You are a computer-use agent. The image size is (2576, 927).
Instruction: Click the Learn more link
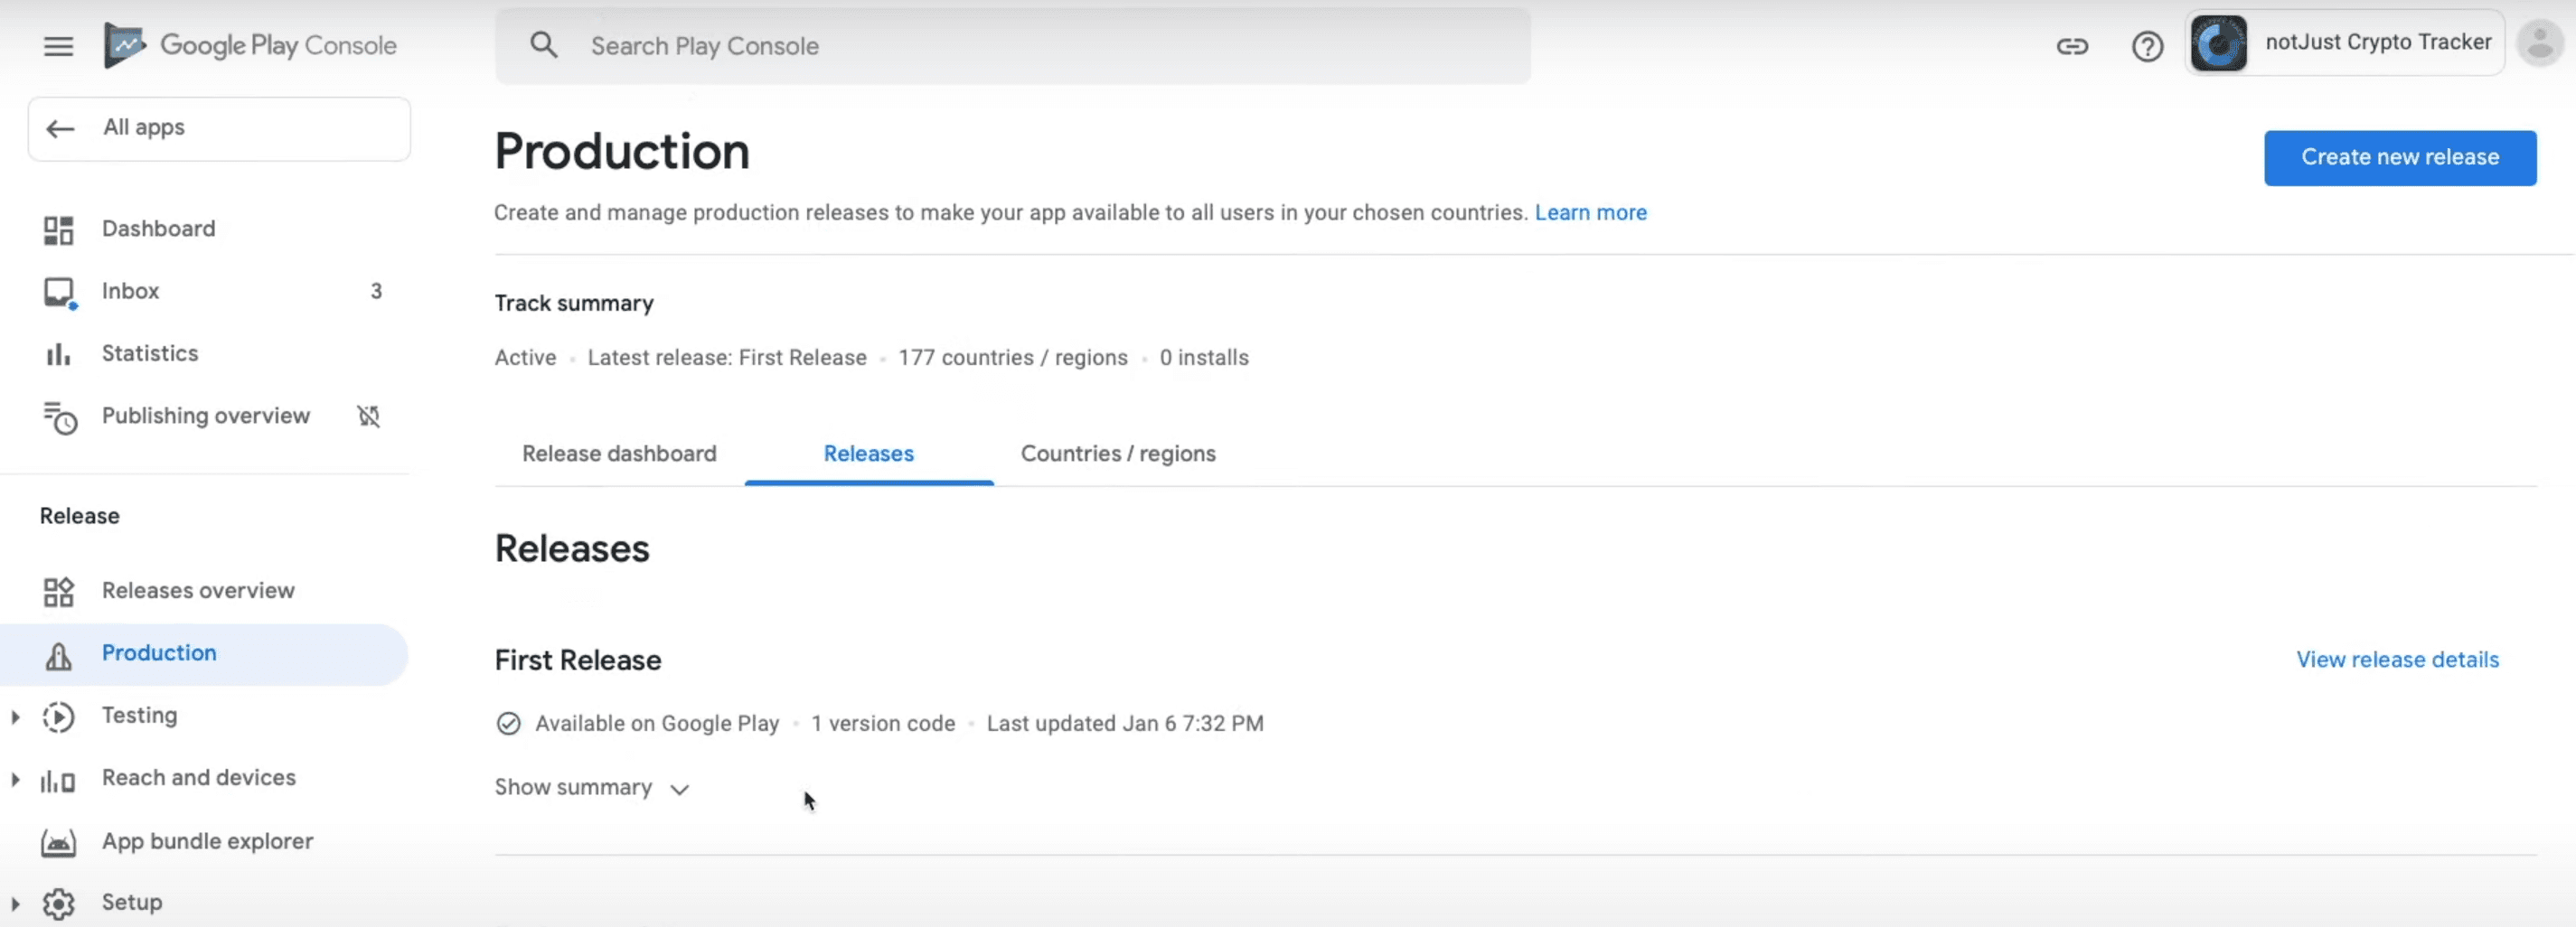(x=1590, y=213)
